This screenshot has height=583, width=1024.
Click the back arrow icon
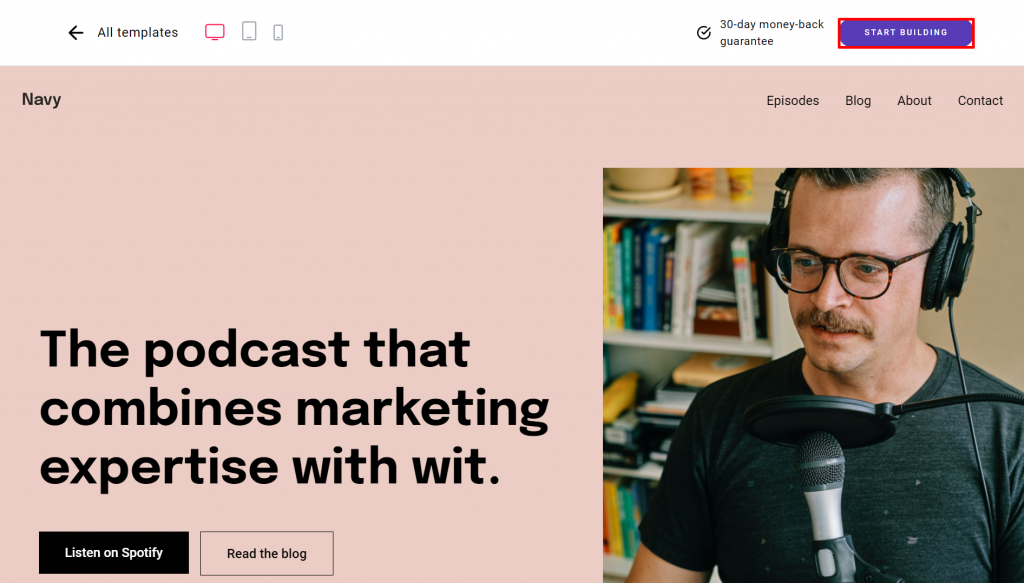pyautogui.click(x=76, y=33)
